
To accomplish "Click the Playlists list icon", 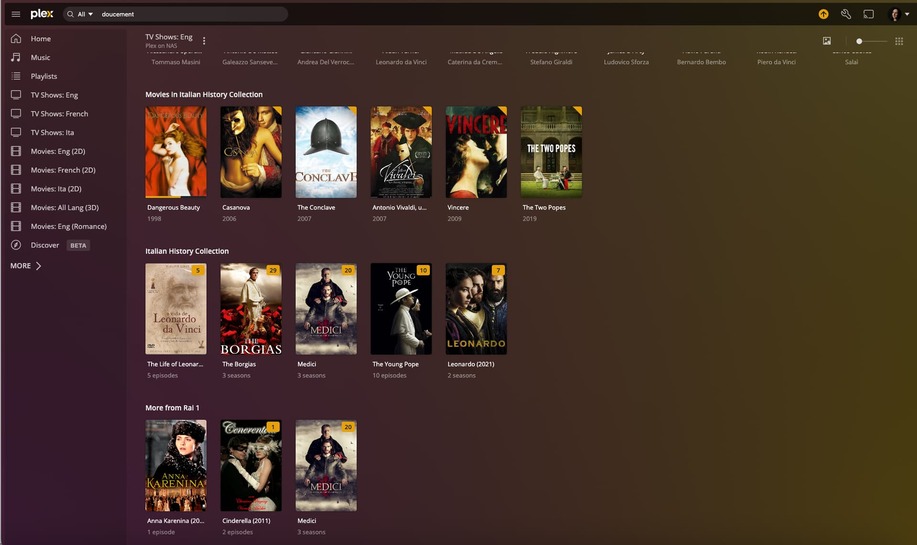I will coord(16,76).
